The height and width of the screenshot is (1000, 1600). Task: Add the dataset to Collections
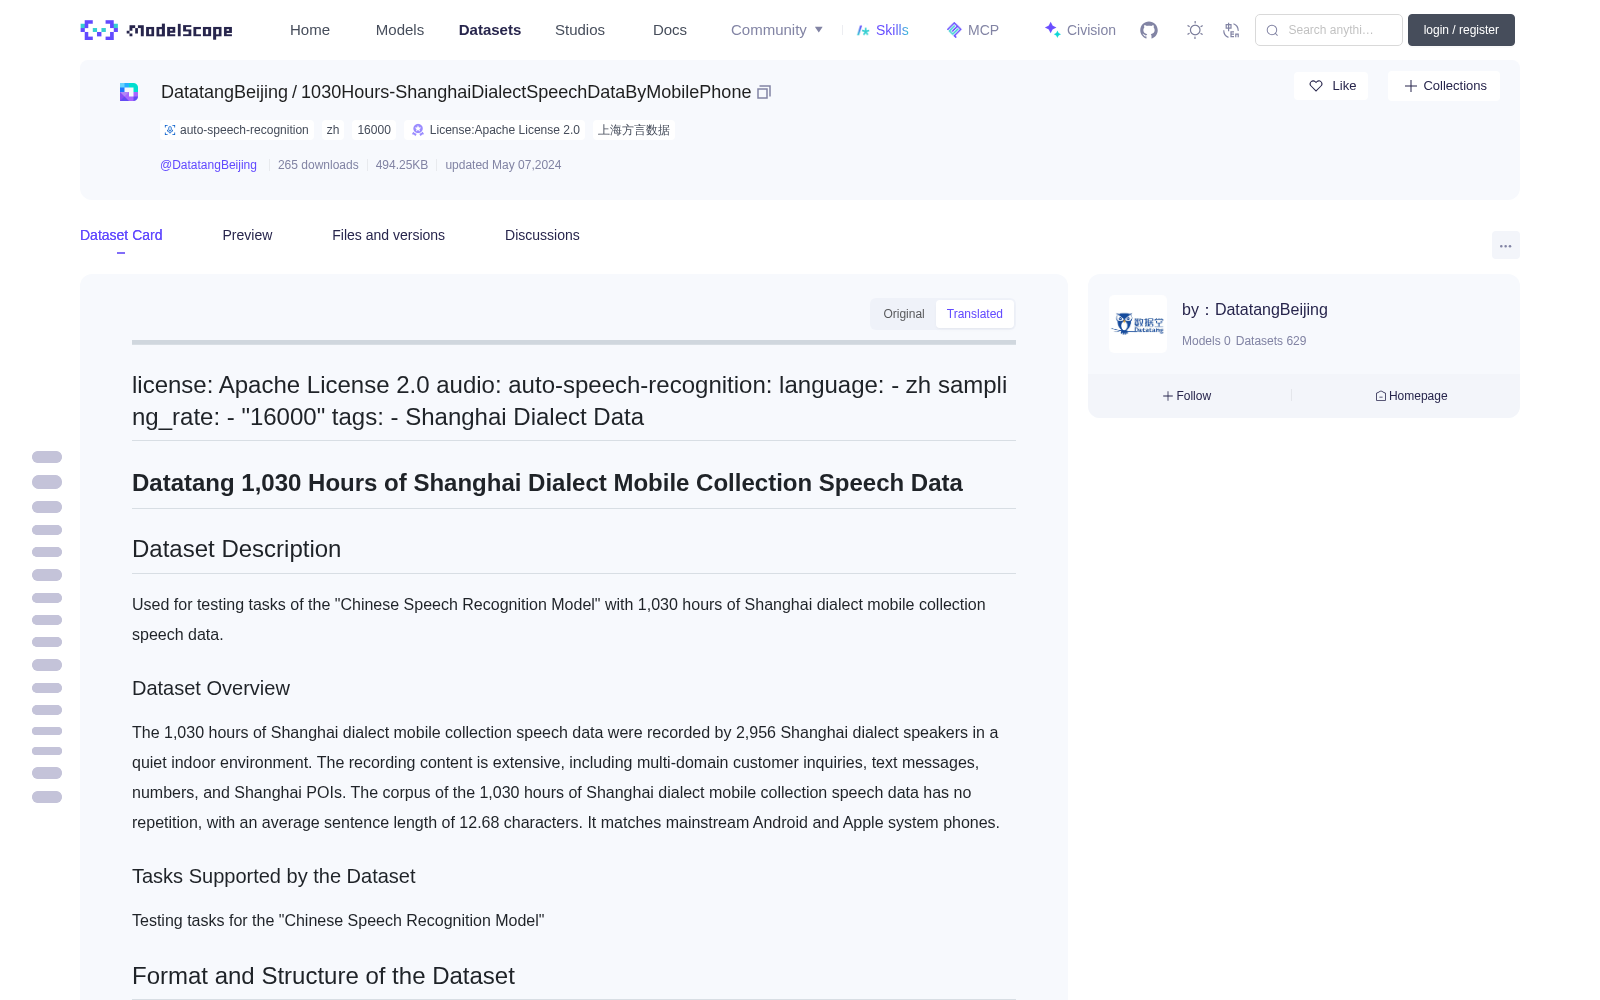click(1444, 86)
